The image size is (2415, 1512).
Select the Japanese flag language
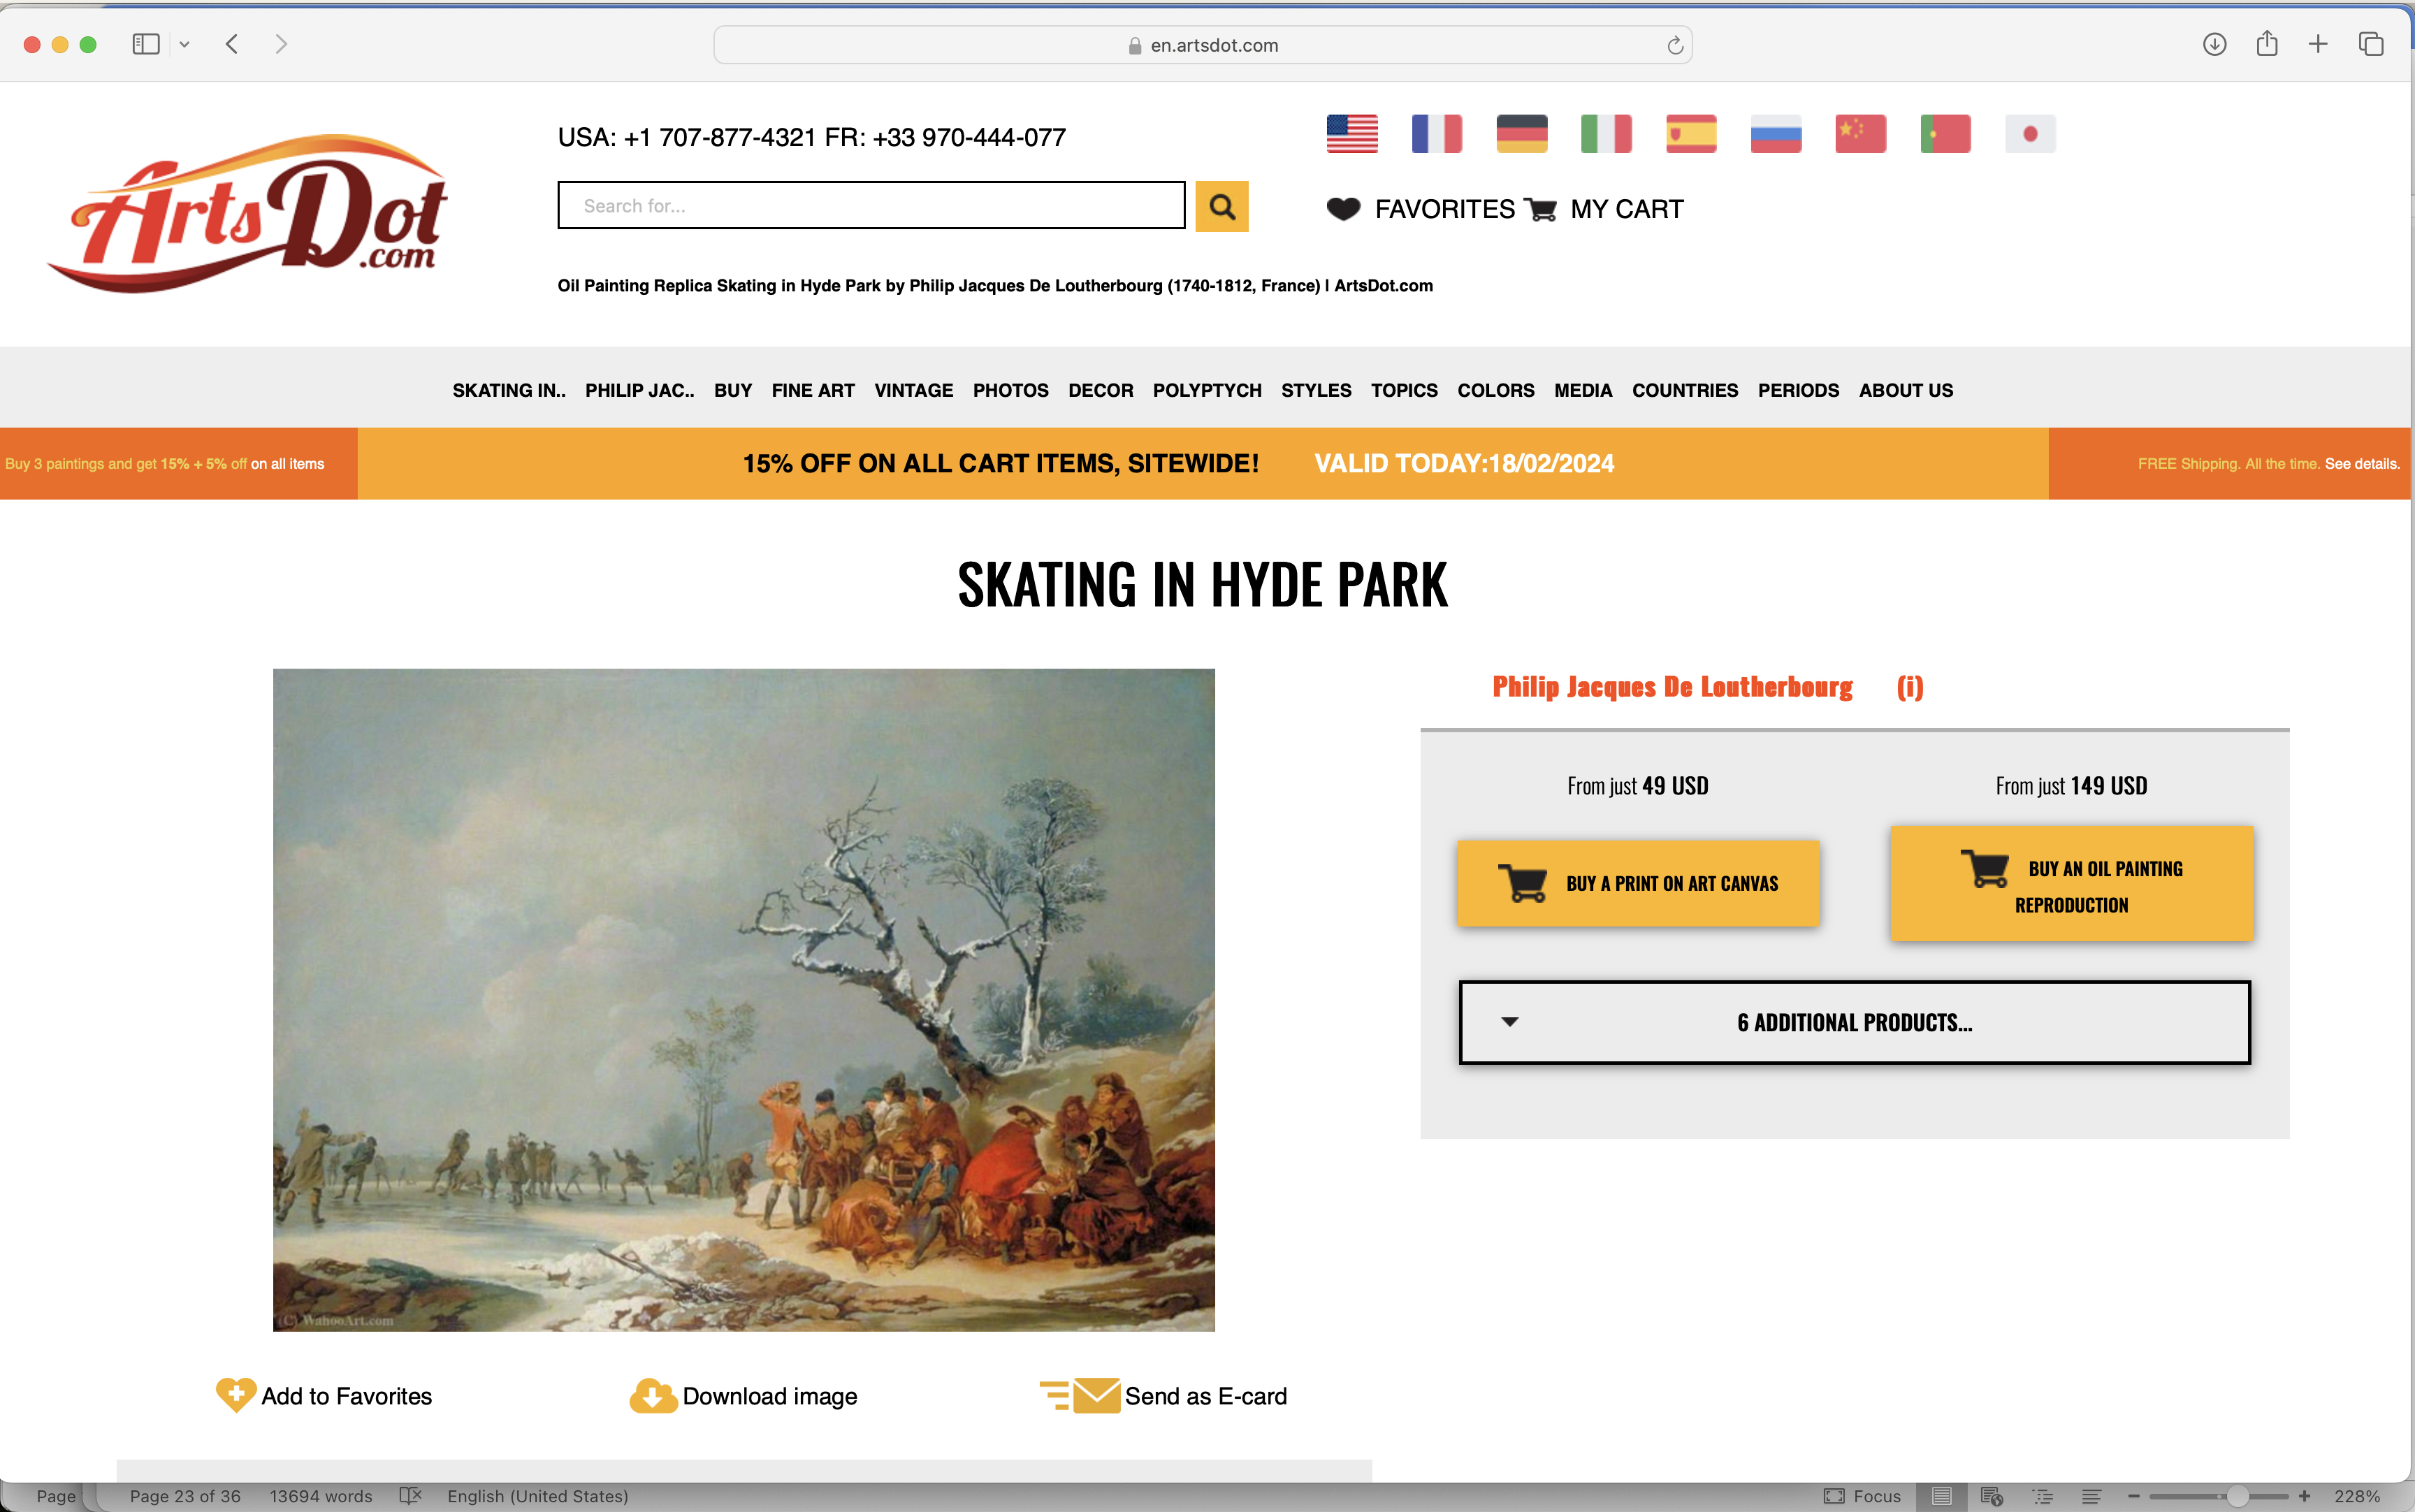coord(2030,134)
